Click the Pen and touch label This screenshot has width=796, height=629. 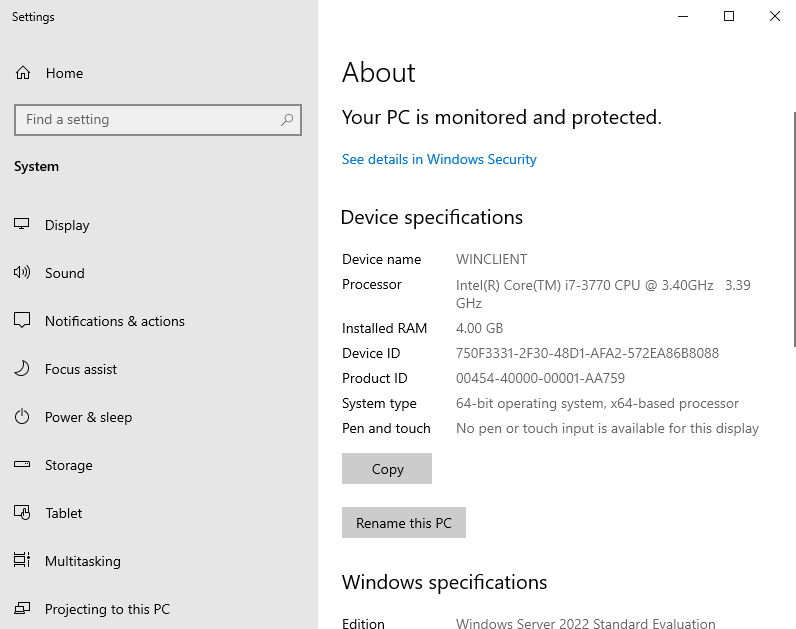pos(386,428)
